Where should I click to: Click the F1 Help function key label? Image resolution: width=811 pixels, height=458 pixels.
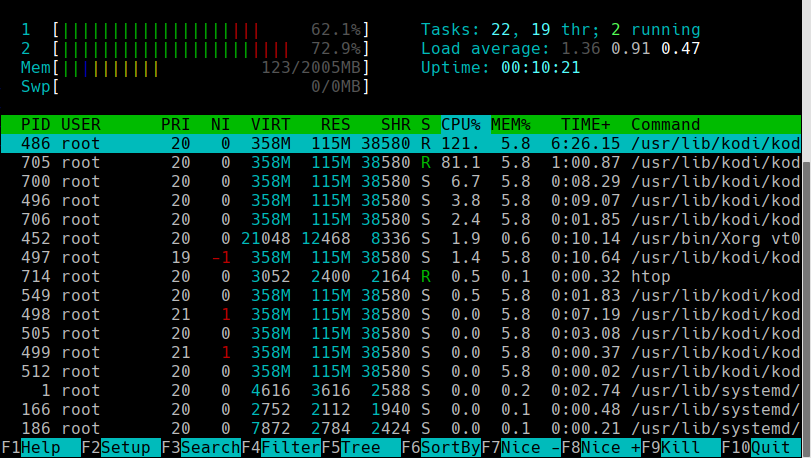click(41, 448)
